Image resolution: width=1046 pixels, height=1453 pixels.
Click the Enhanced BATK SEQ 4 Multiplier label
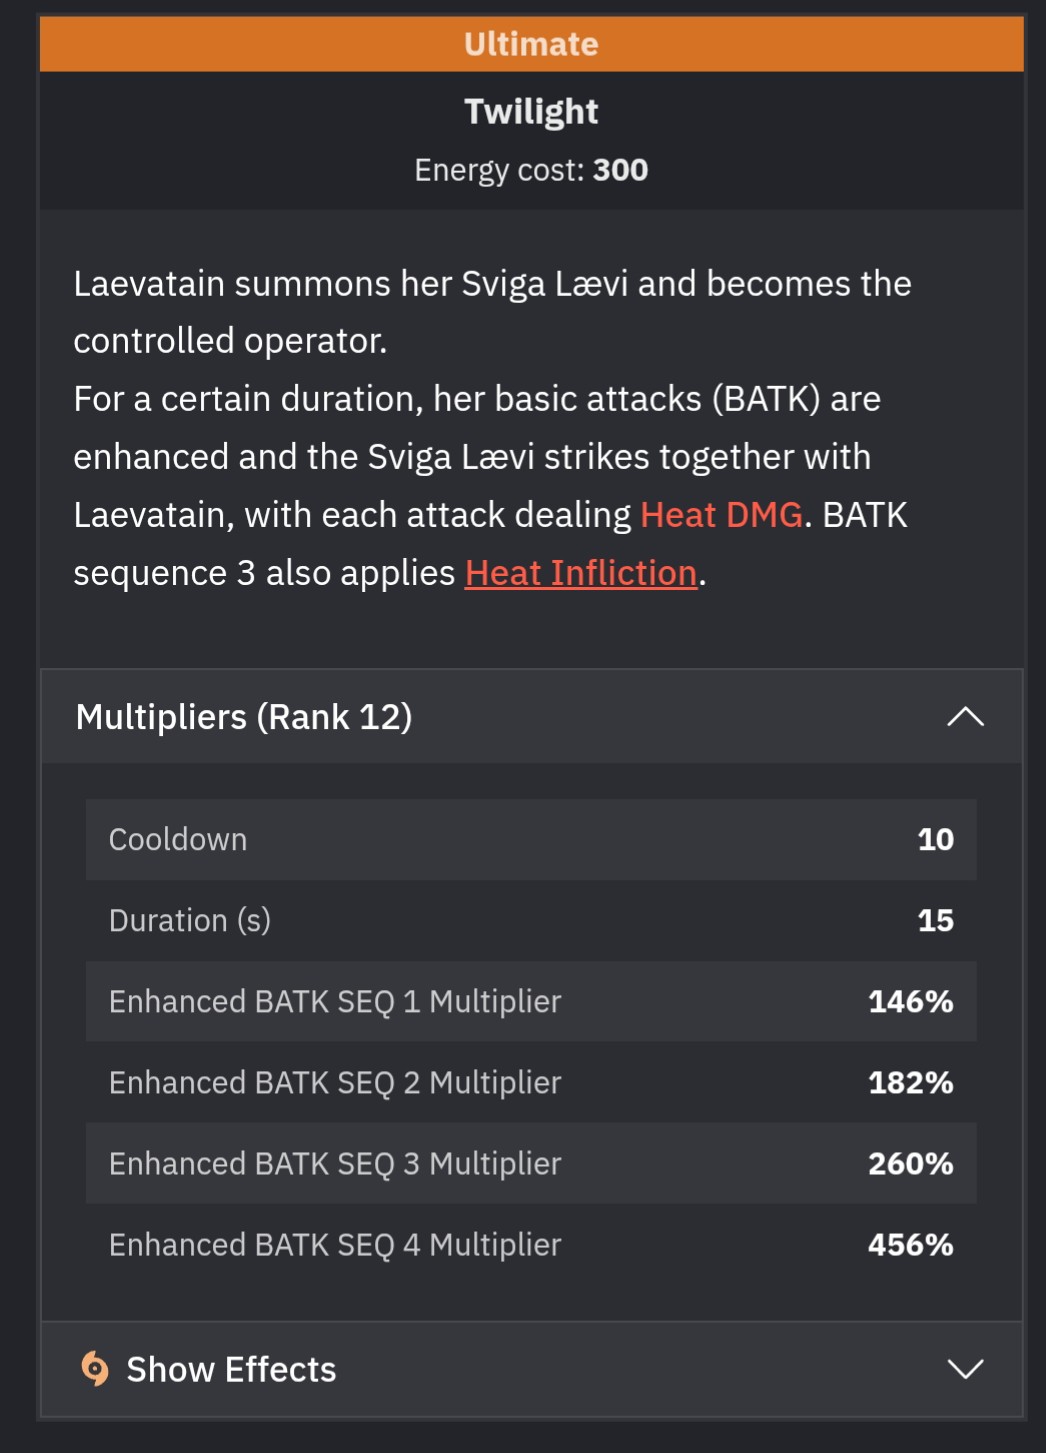(x=335, y=1244)
